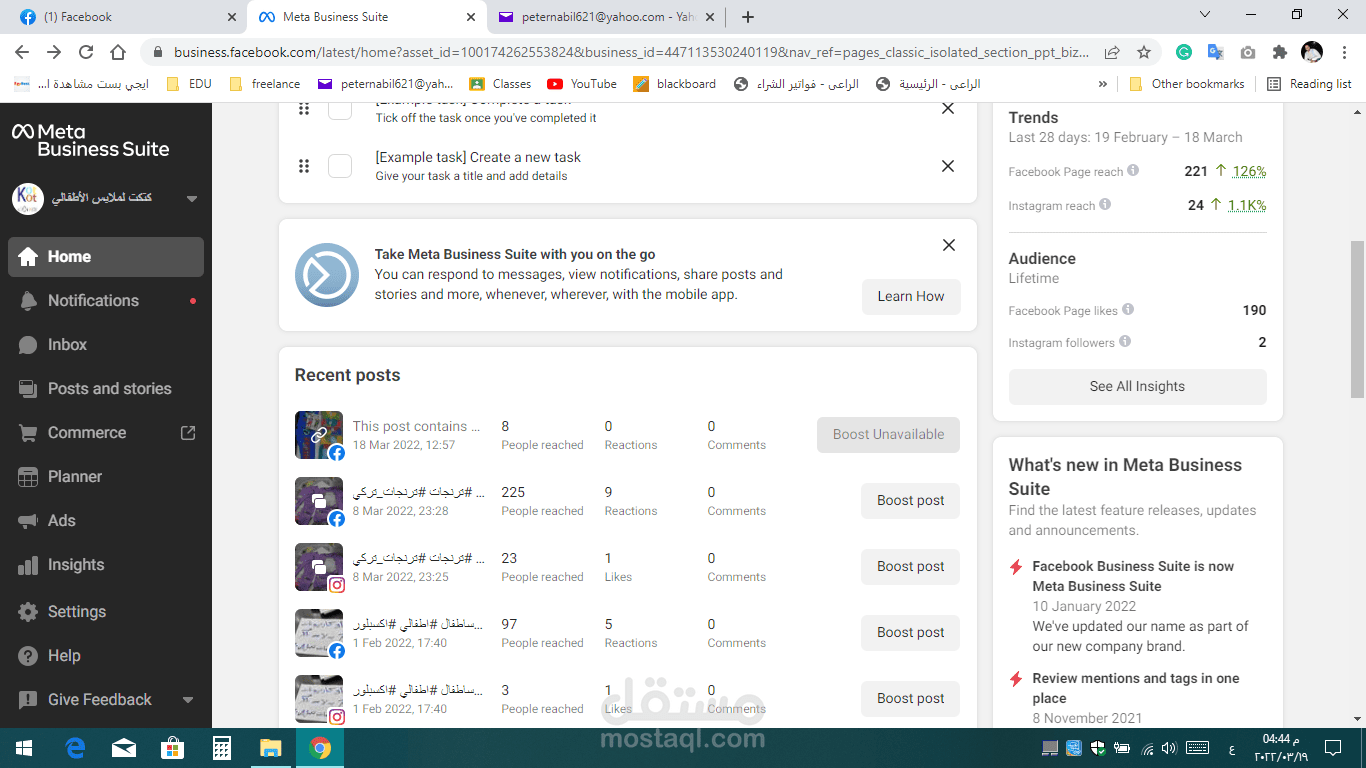Screen dimensions: 1366x768
Task: Open thumbnail of 18 Mar 2022 post
Action: [x=319, y=435]
